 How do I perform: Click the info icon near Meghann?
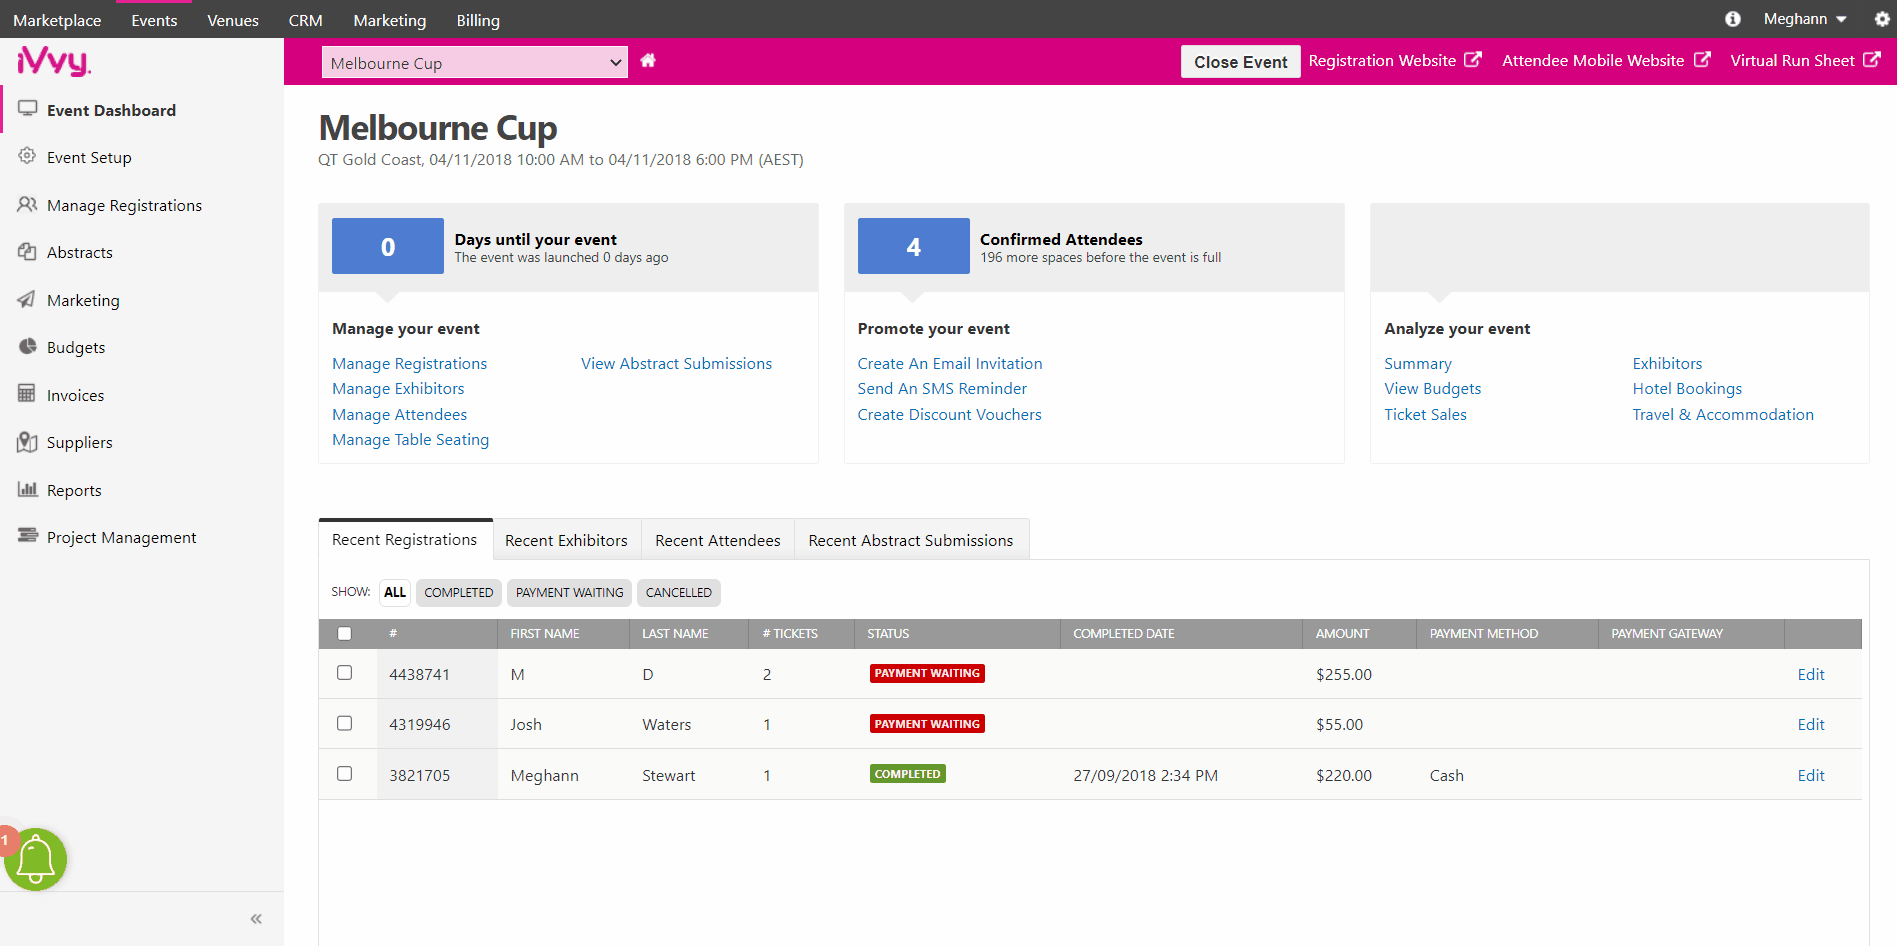click(1732, 19)
